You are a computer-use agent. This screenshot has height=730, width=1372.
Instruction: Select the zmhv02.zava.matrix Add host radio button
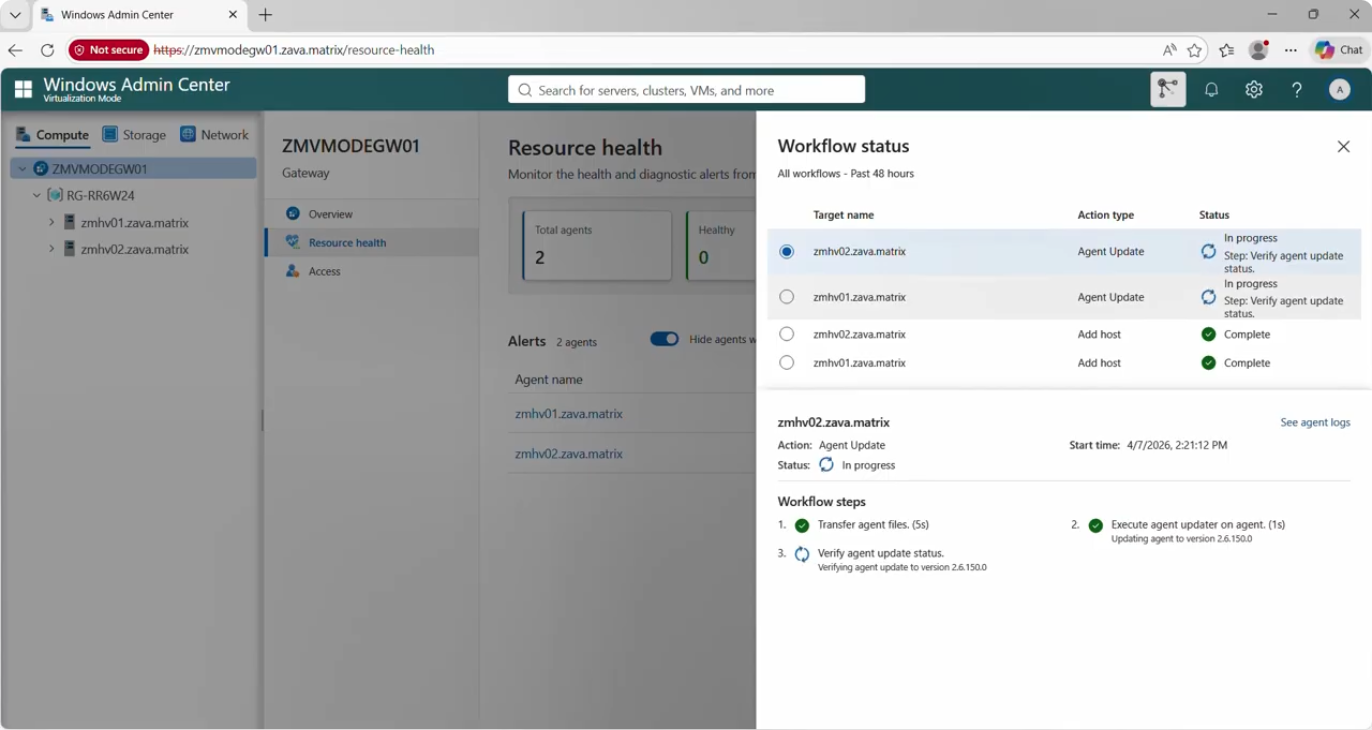coord(787,333)
